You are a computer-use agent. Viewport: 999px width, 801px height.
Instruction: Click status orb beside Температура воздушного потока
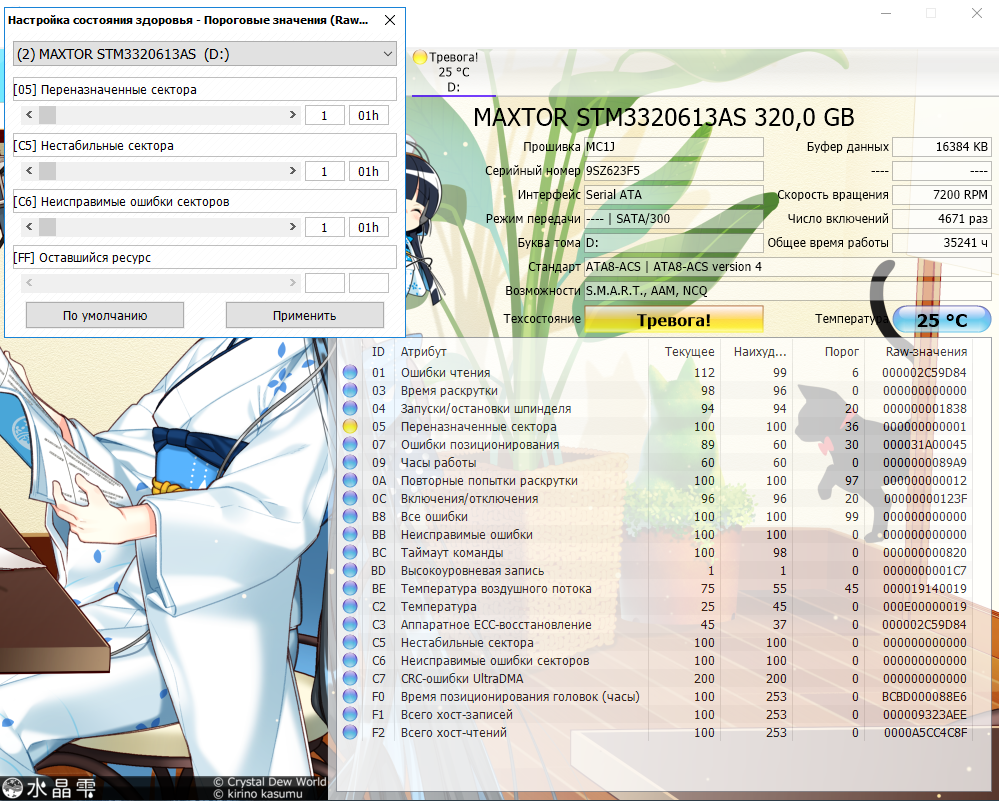(350, 588)
